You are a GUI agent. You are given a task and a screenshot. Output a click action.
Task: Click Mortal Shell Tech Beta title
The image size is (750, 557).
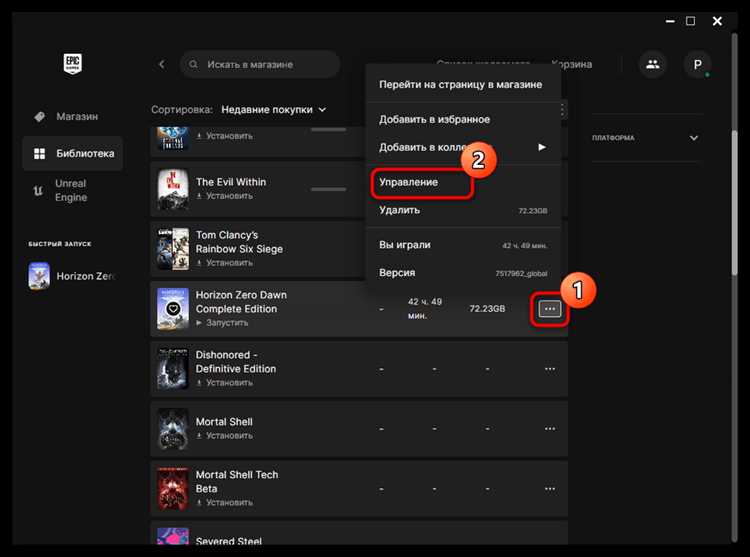click(x=237, y=482)
